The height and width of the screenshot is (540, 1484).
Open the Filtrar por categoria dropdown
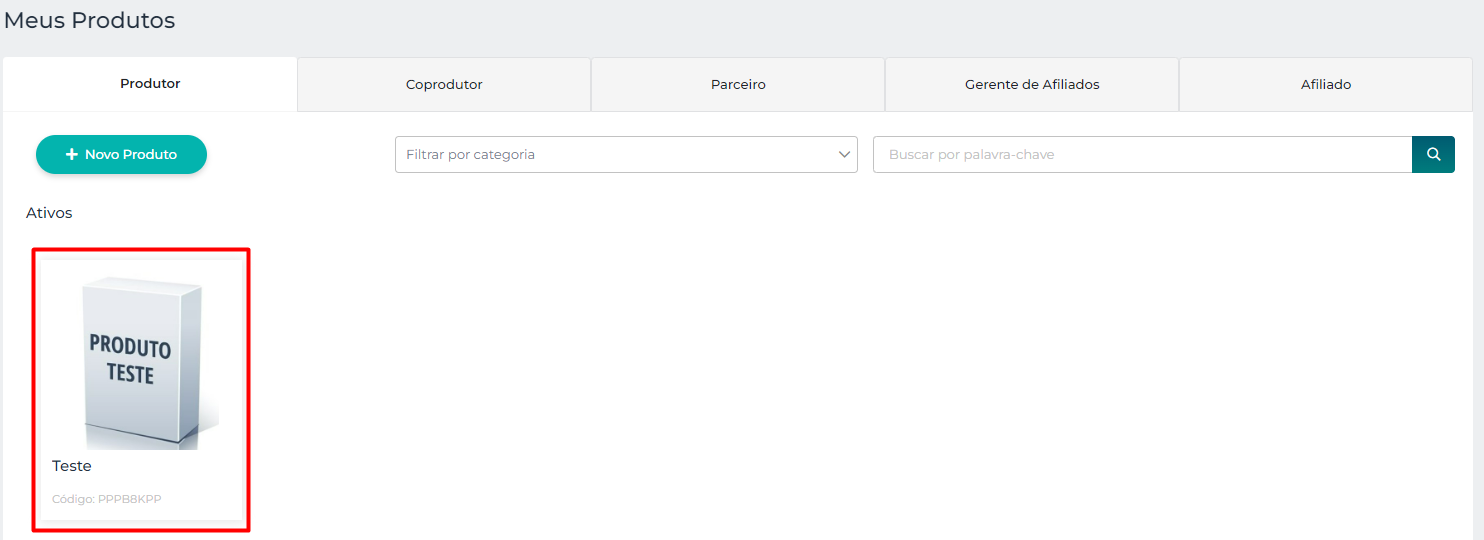tap(626, 154)
